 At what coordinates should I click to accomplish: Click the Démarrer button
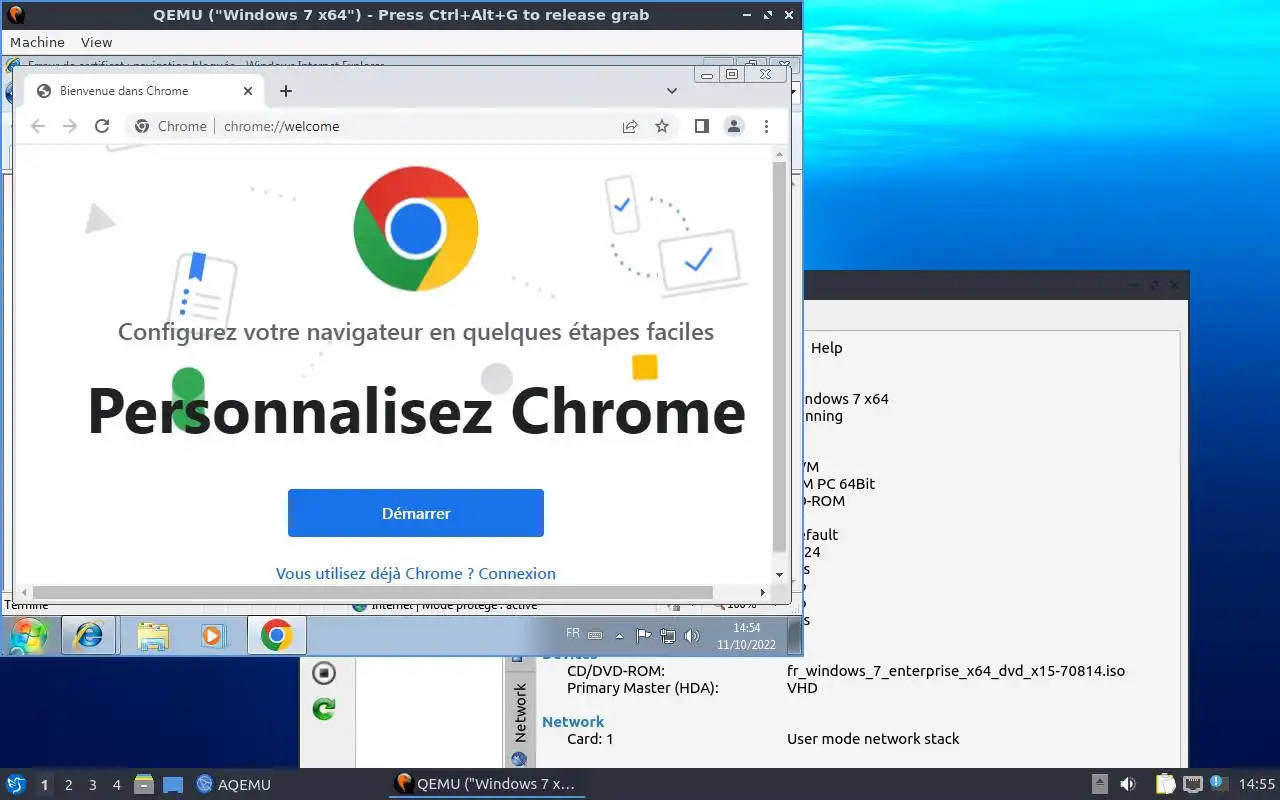pyautogui.click(x=416, y=513)
